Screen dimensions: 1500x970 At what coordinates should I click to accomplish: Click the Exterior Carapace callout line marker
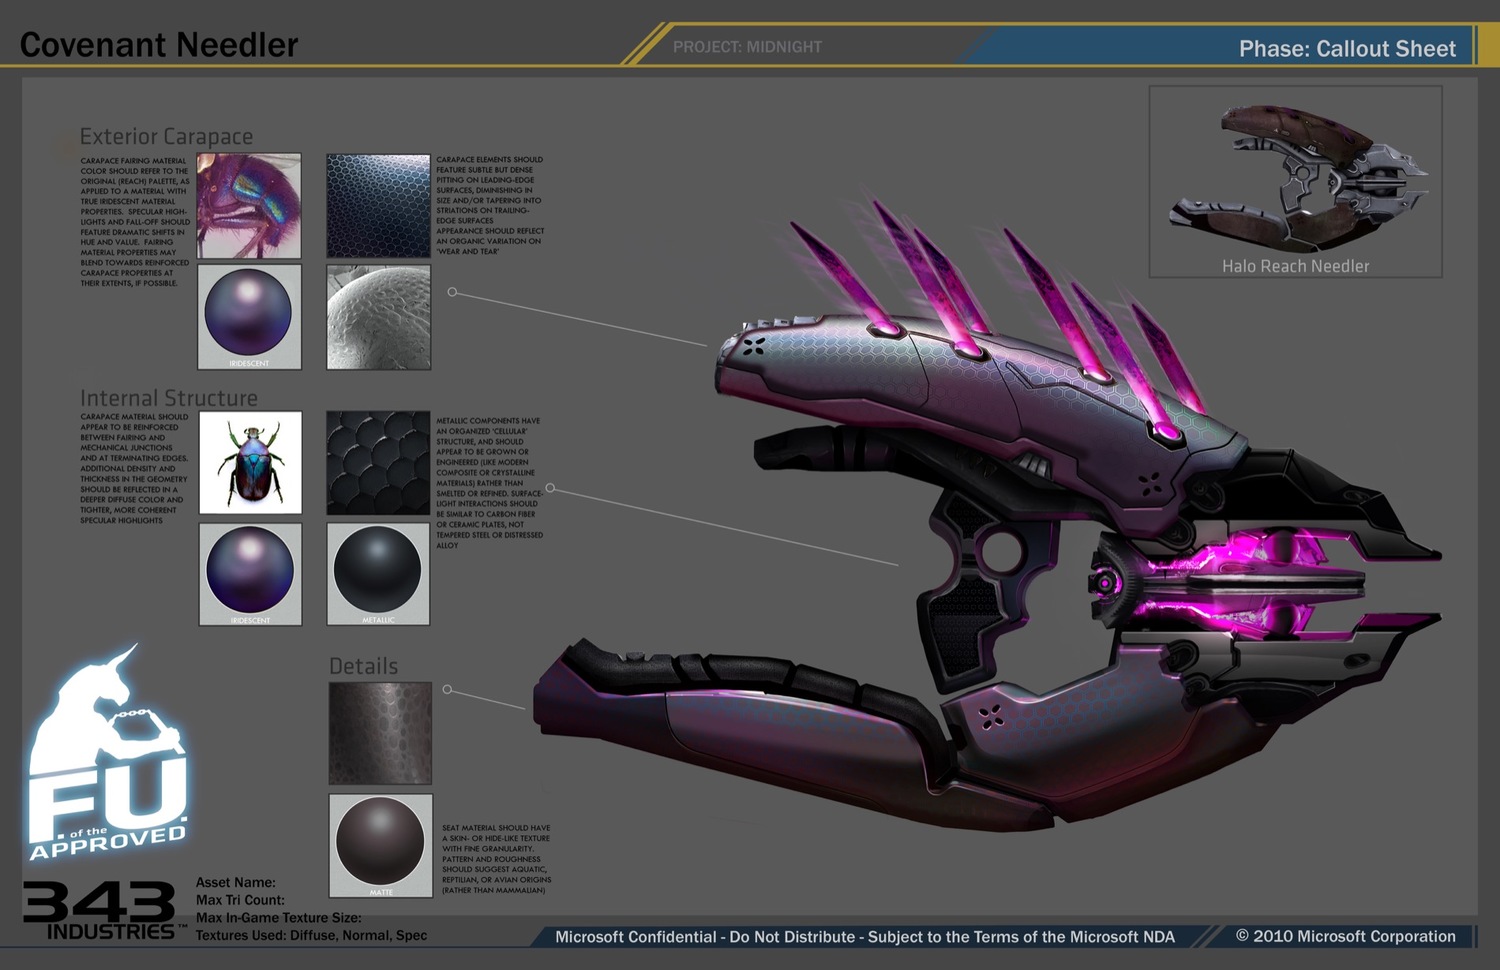point(452,292)
